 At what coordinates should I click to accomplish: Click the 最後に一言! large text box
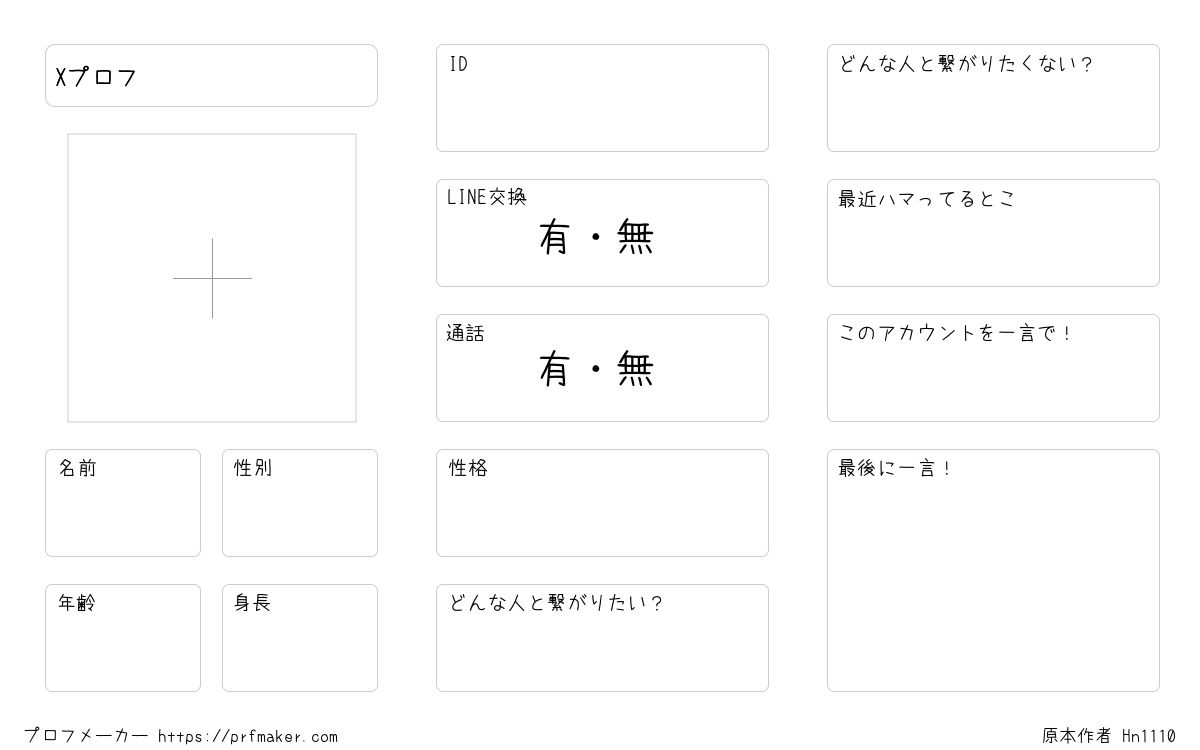(x=993, y=570)
